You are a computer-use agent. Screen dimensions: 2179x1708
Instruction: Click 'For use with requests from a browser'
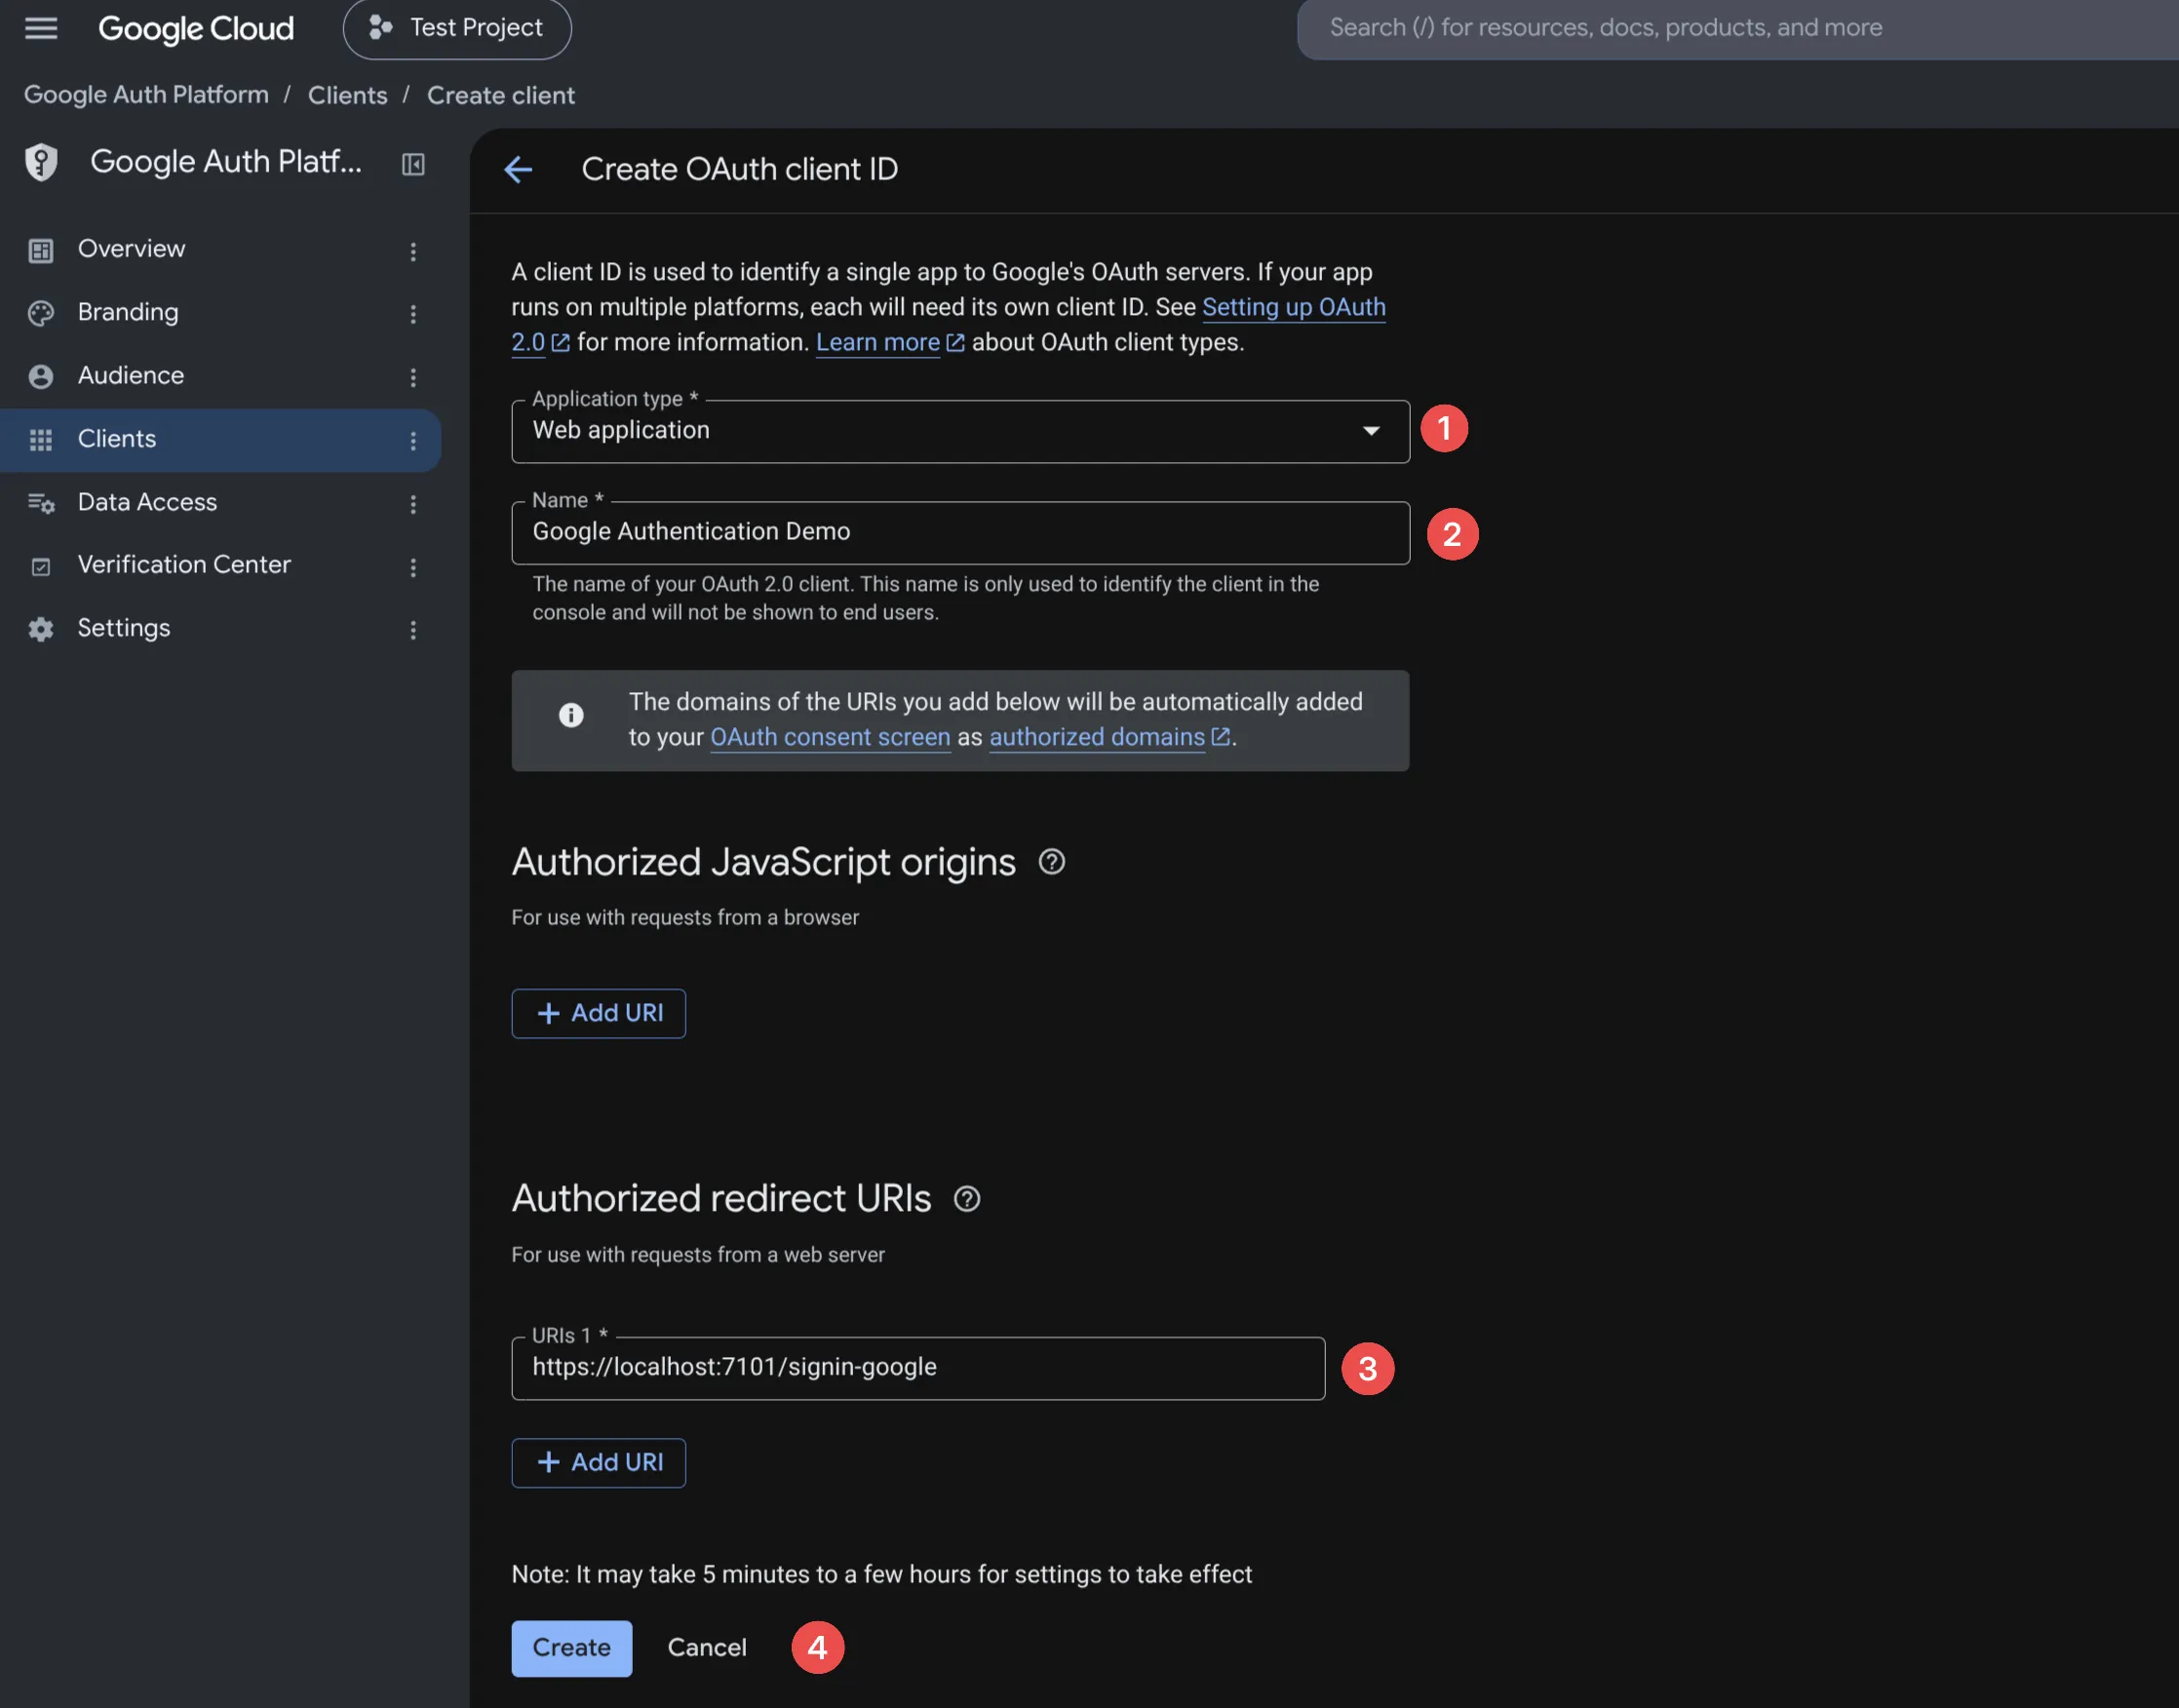pos(685,917)
